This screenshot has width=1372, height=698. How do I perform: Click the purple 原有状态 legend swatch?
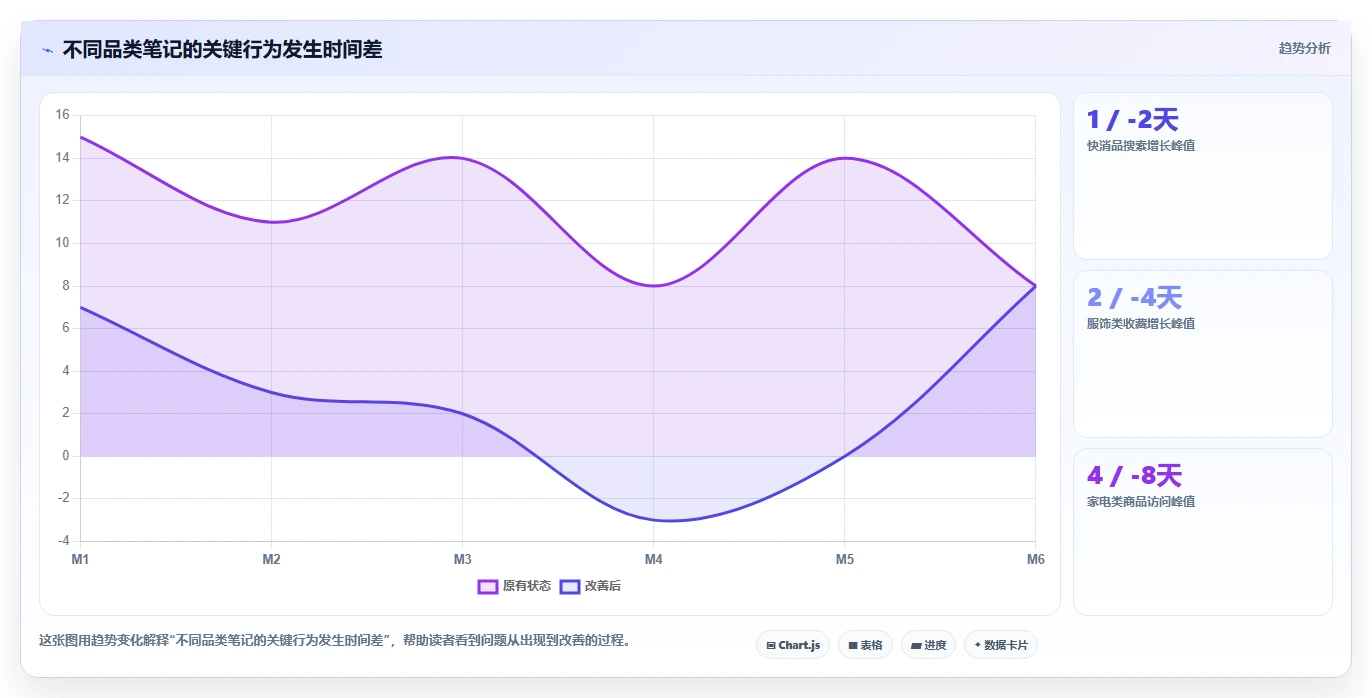[x=488, y=586]
